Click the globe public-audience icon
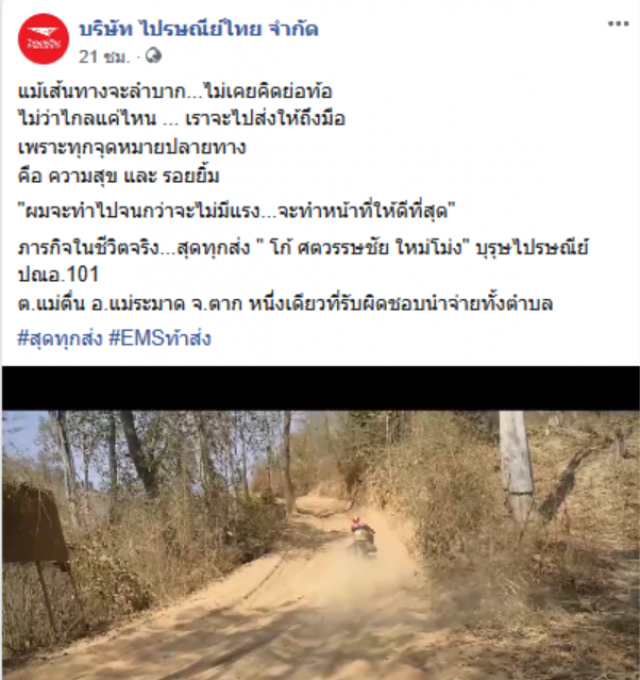The width and height of the screenshot is (640, 680). [153, 56]
